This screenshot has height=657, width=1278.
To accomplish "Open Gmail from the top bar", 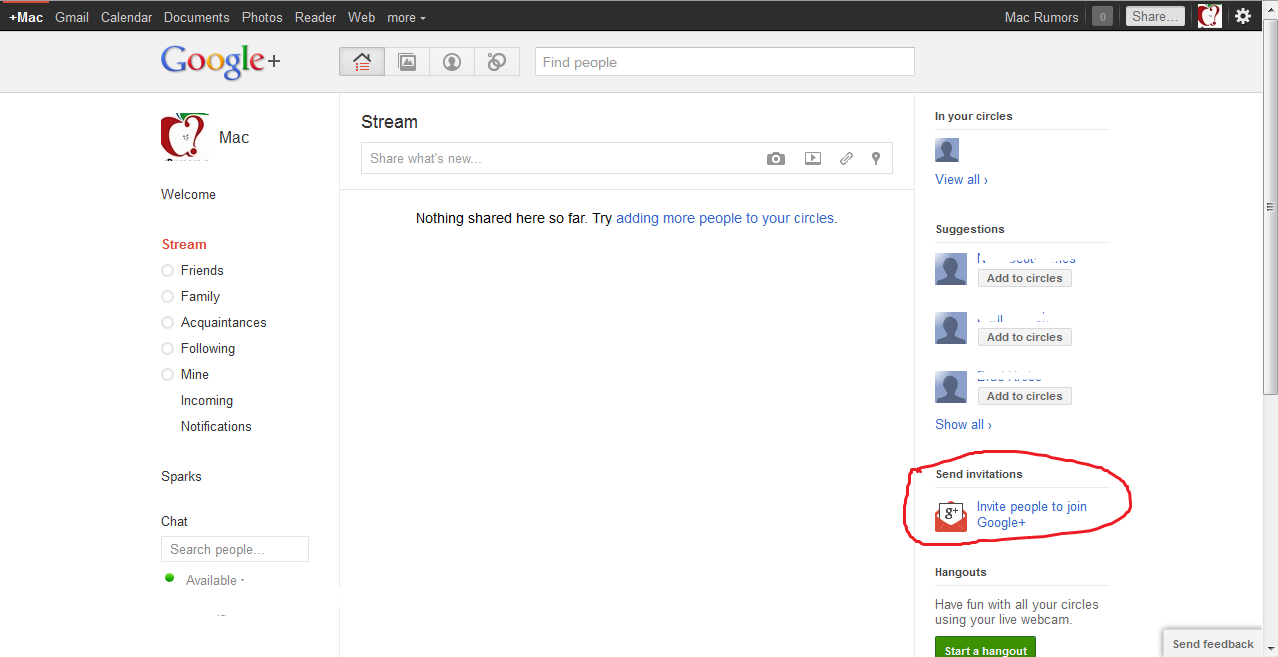I will [x=72, y=17].
